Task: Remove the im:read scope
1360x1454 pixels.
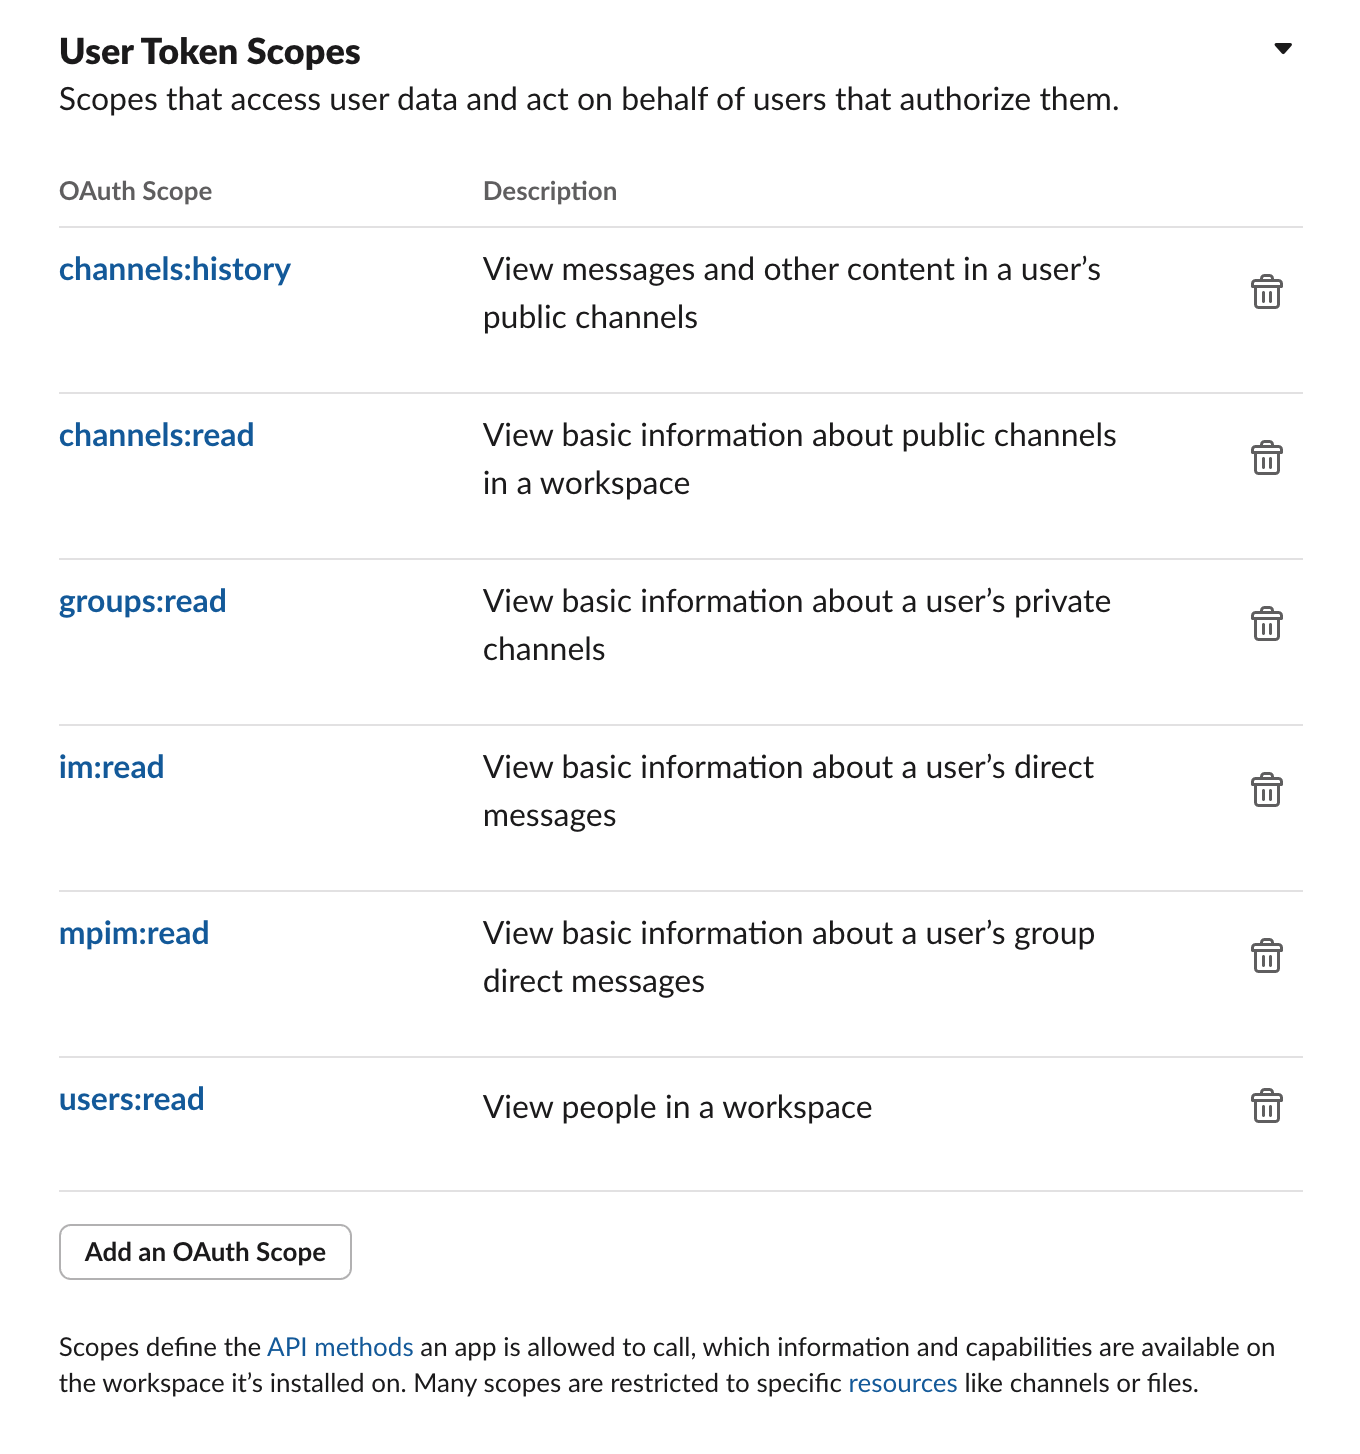Action: click(1266, 790)
